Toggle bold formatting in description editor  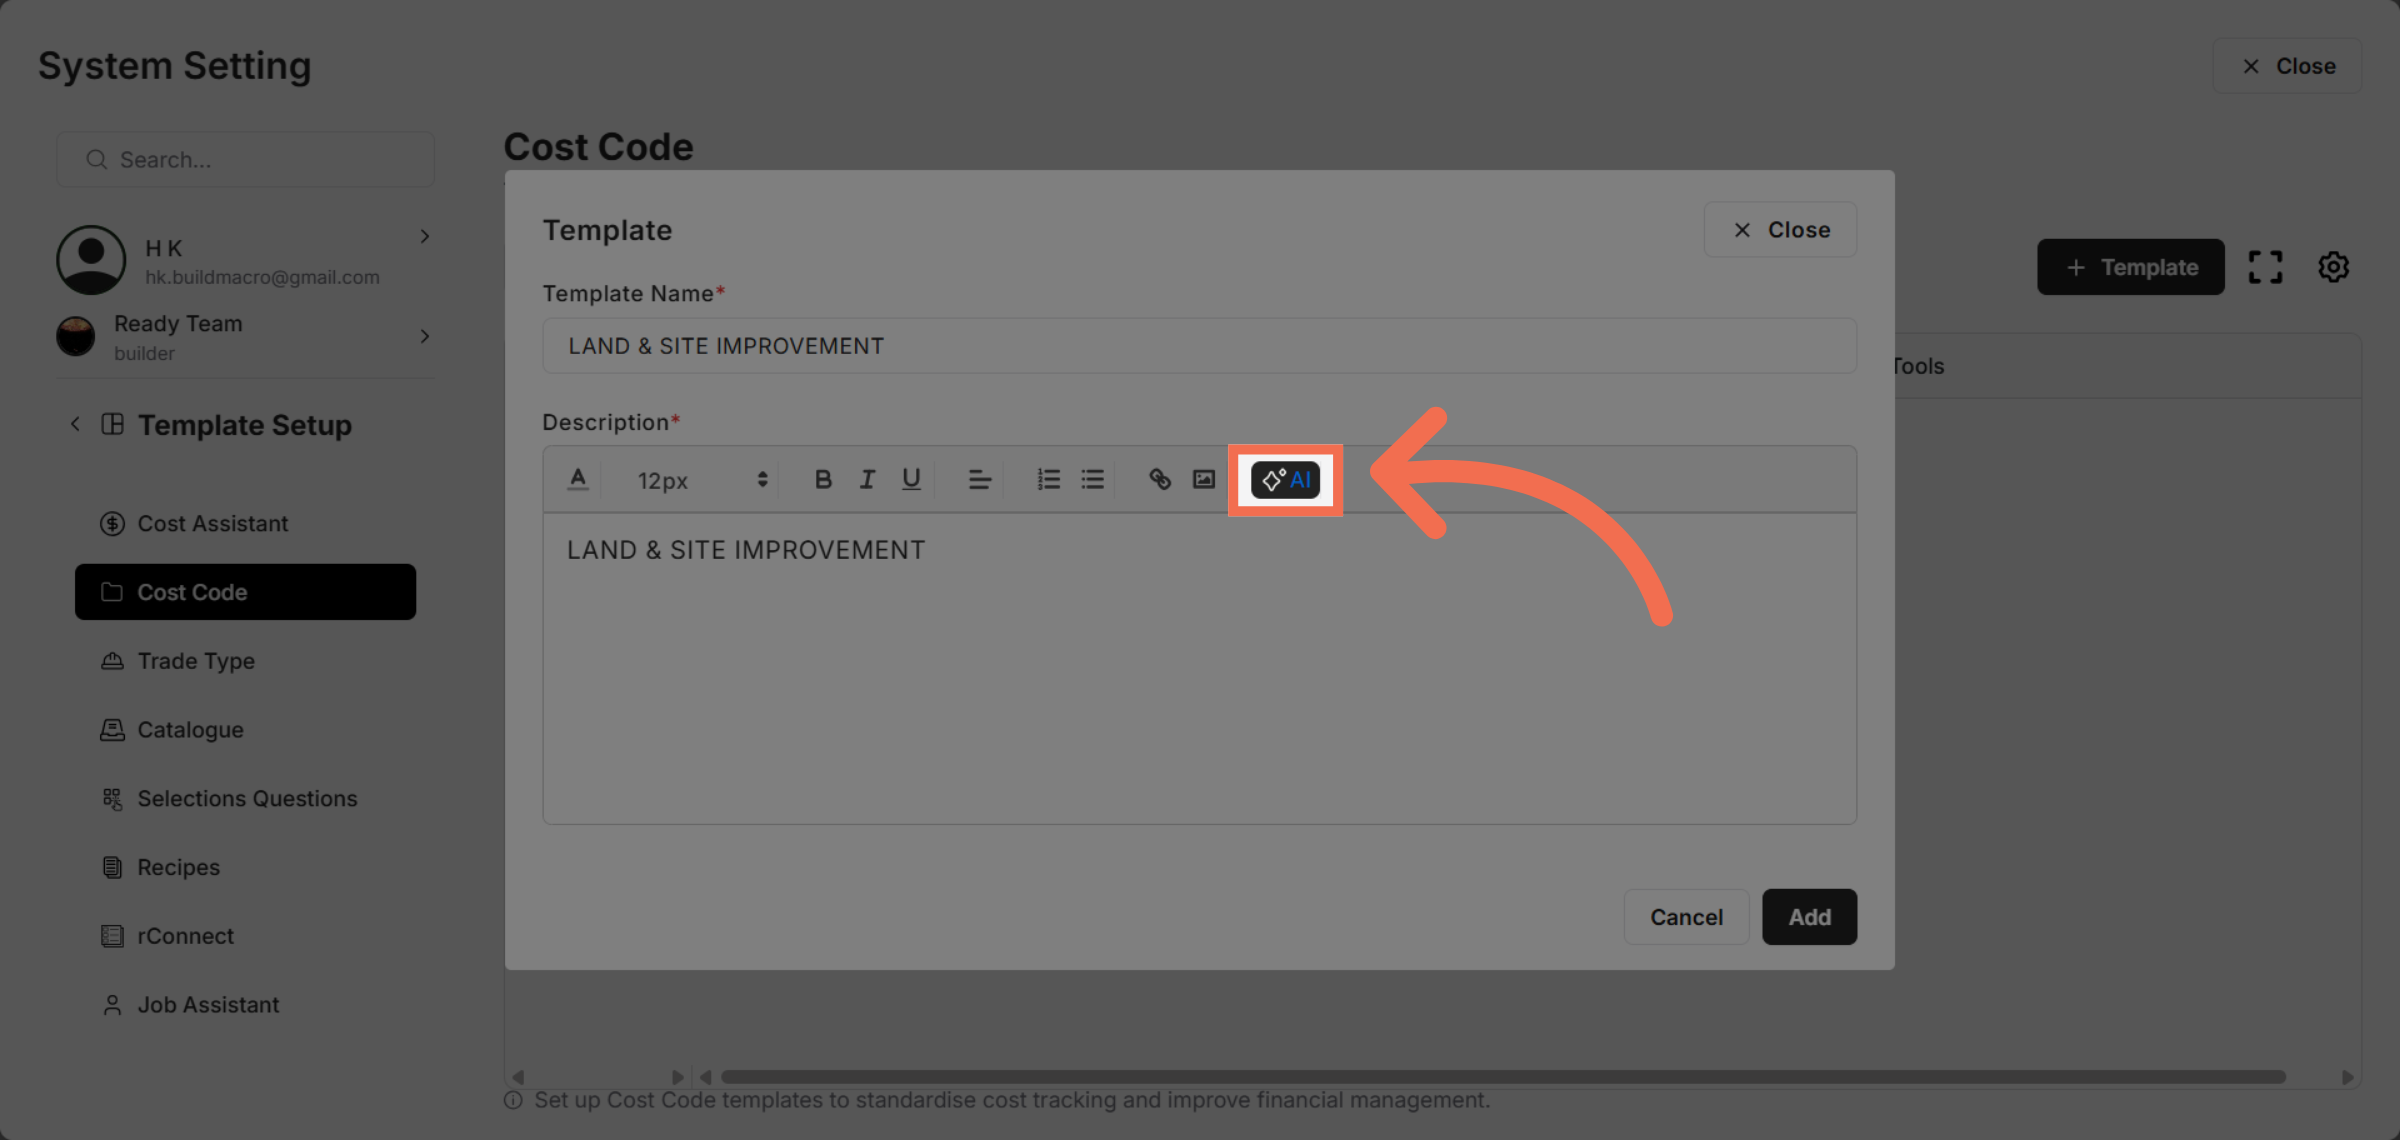pos(823,480)
